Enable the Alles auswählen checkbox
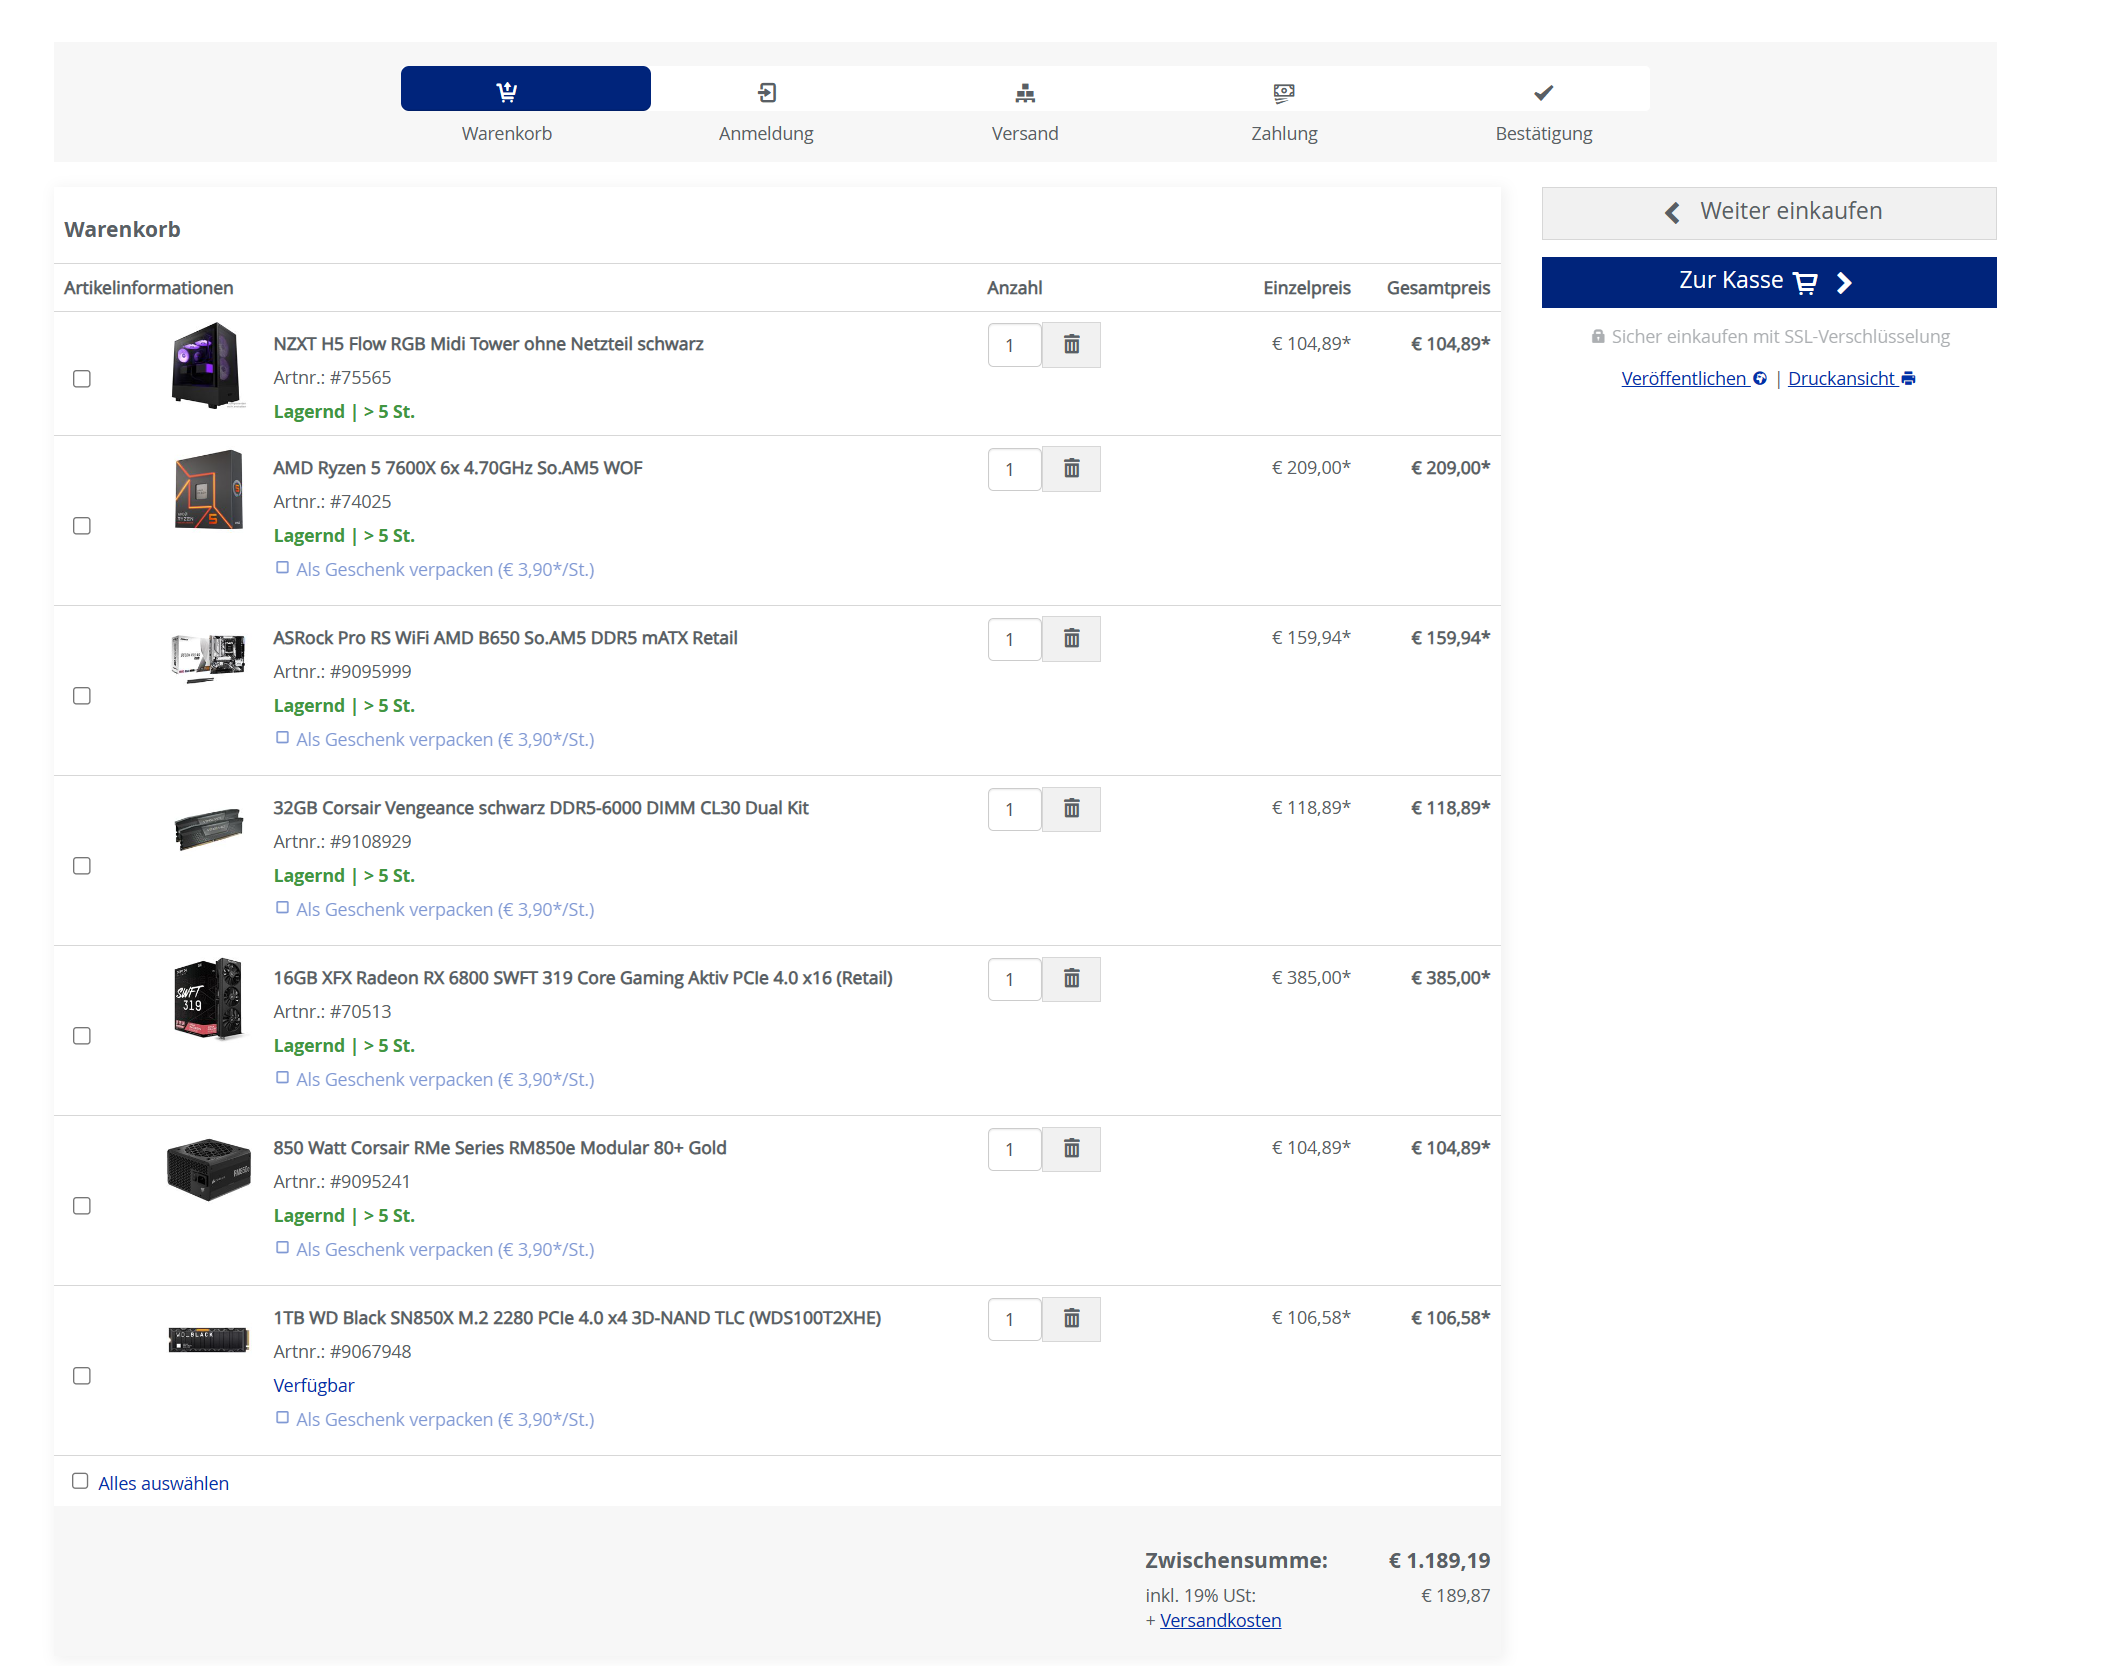This screenshot has width=2109, height=1666. 80,1481
